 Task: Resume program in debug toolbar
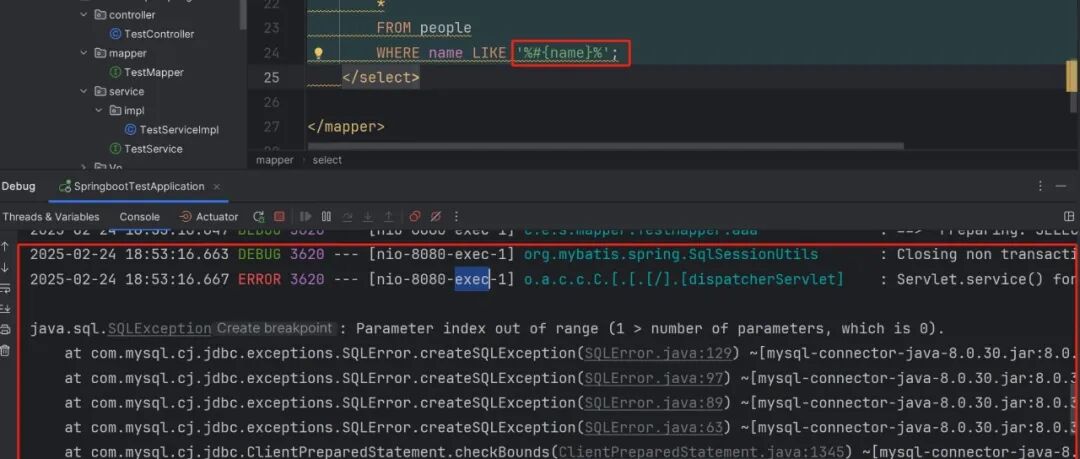(x=306, y=216)
